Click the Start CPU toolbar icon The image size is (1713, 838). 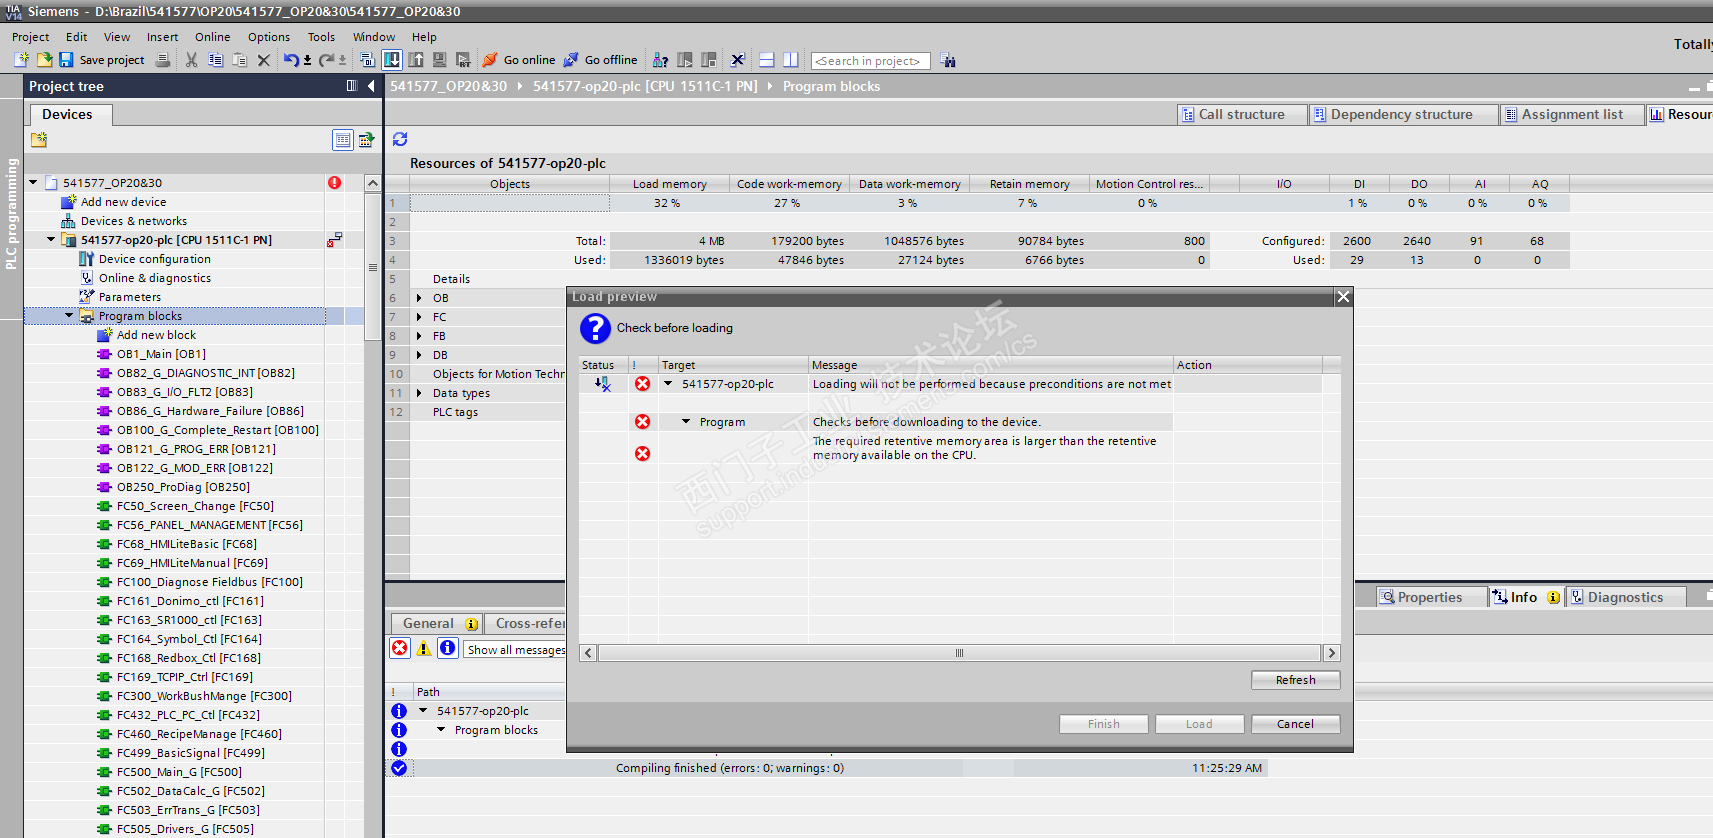[x=685, y=60]
